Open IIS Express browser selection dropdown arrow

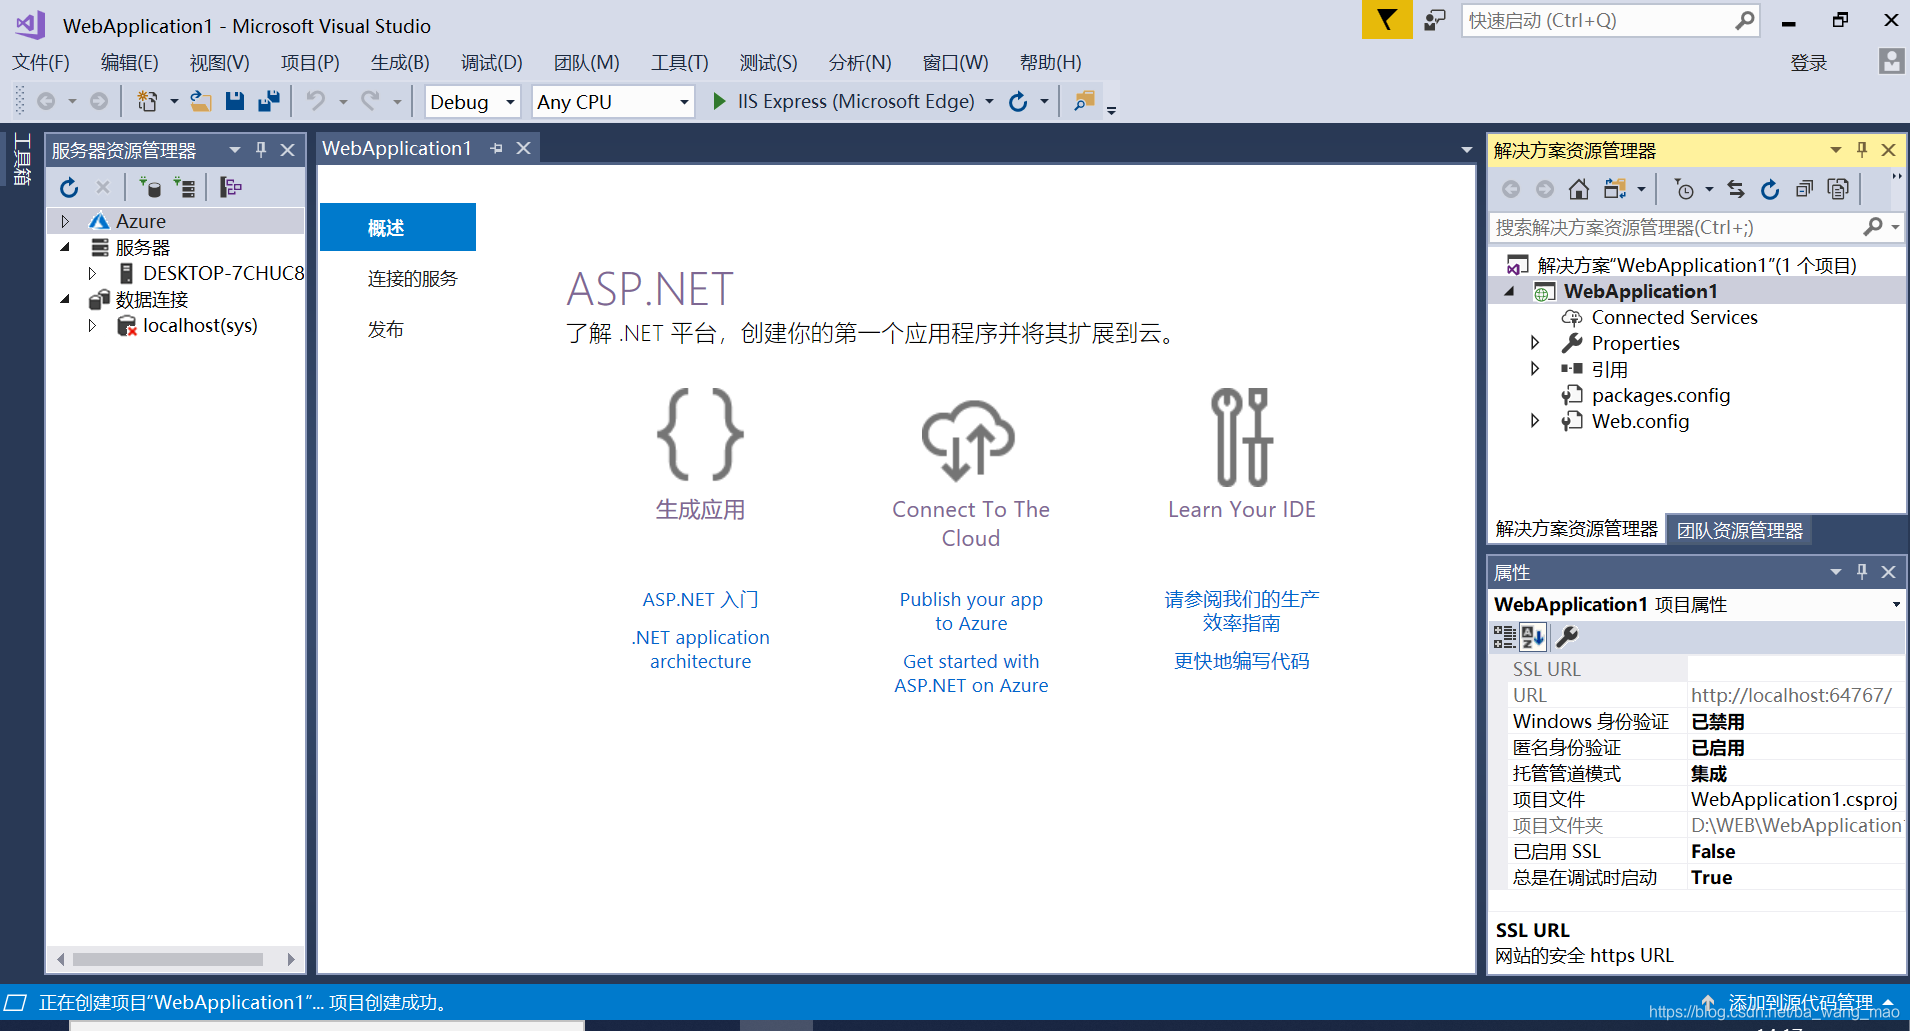pyautogui.click(x=989, y=101)
